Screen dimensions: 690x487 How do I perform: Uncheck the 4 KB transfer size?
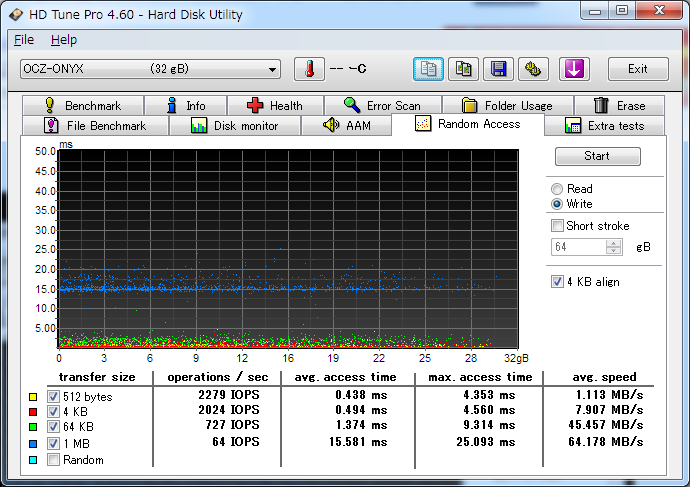click(x=53, y=411)
